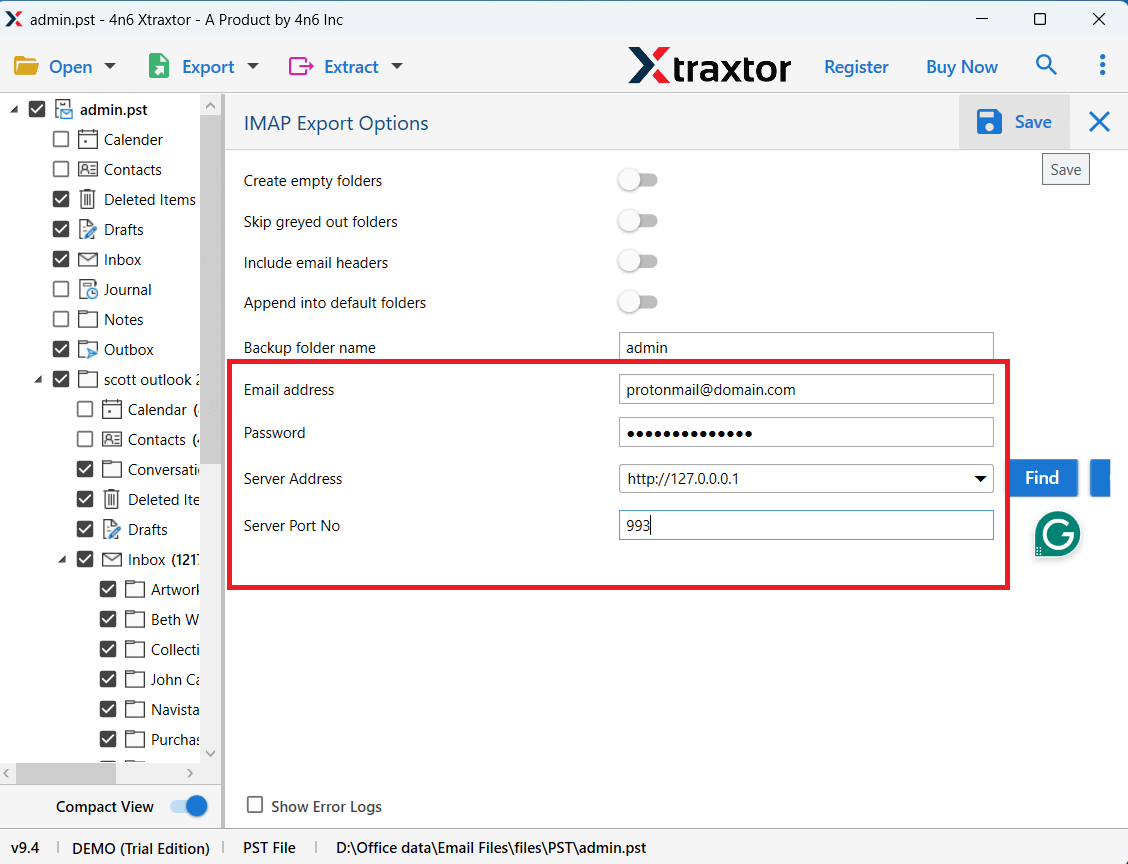Enable Create empty folders toggle
This screenshot has width=1128, height=864.
(637, 181)
